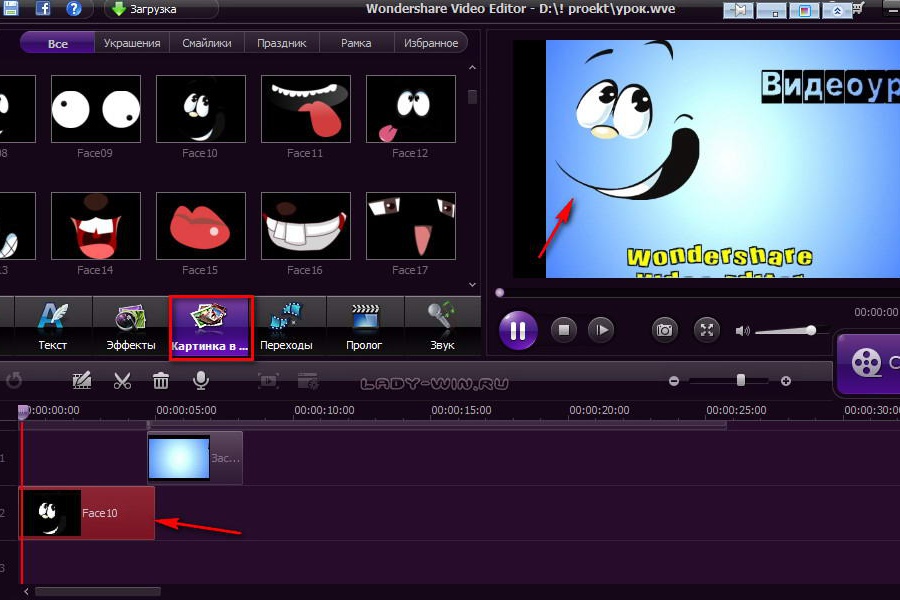Click the film reel create button
This screenshot has width=900, height=600.
click(x=866, y=363)
